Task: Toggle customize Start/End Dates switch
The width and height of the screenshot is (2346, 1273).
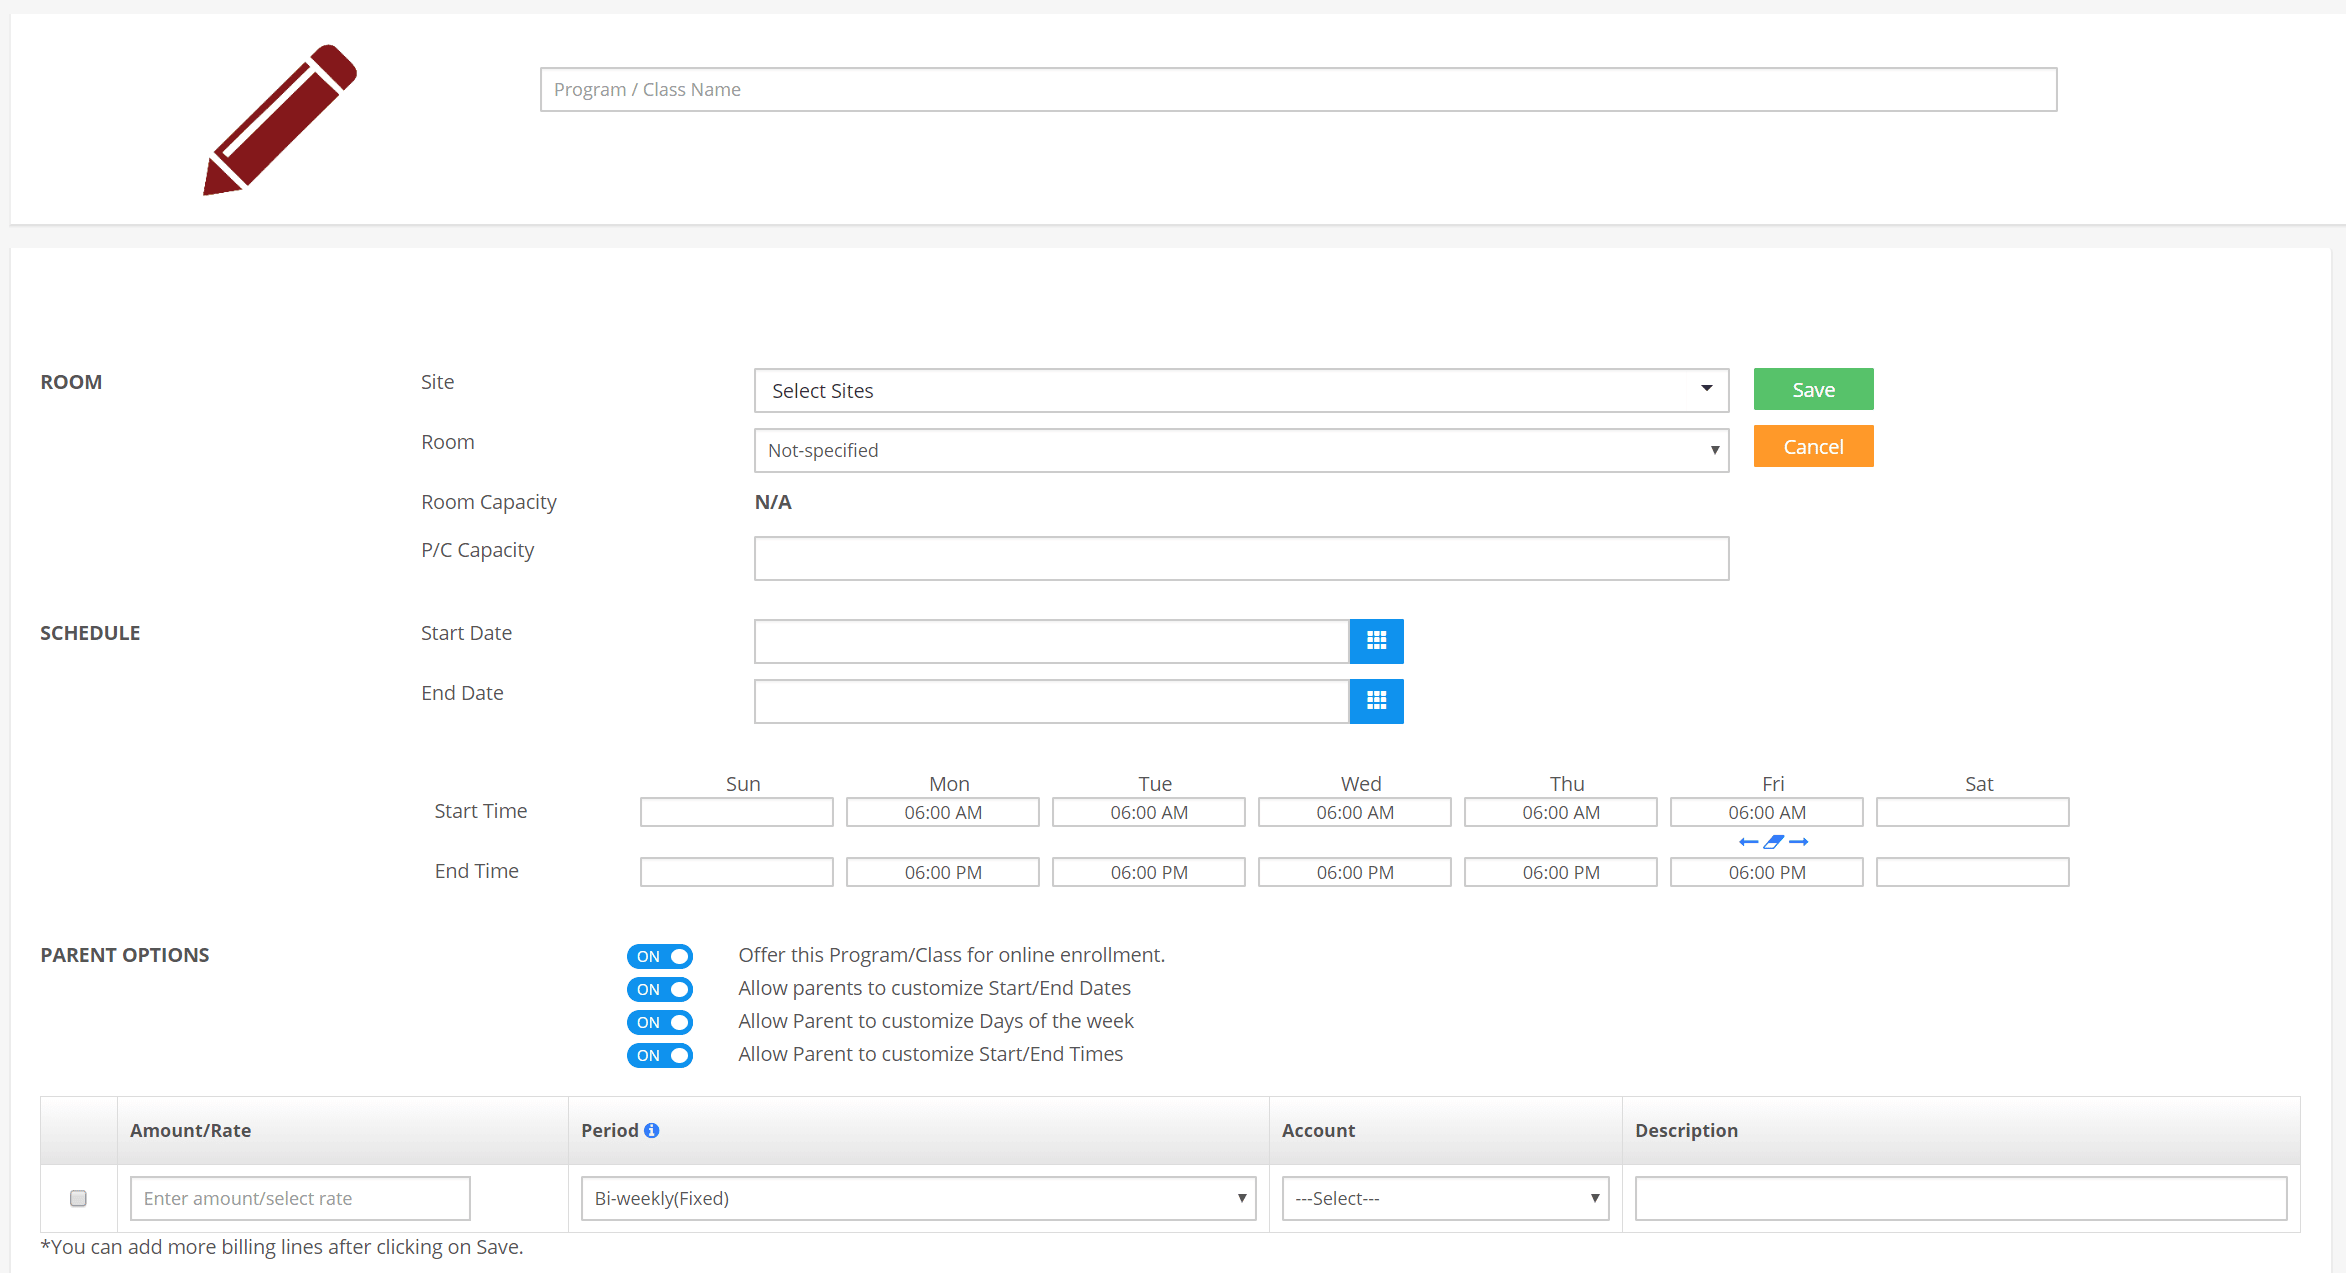Action: 660,989
